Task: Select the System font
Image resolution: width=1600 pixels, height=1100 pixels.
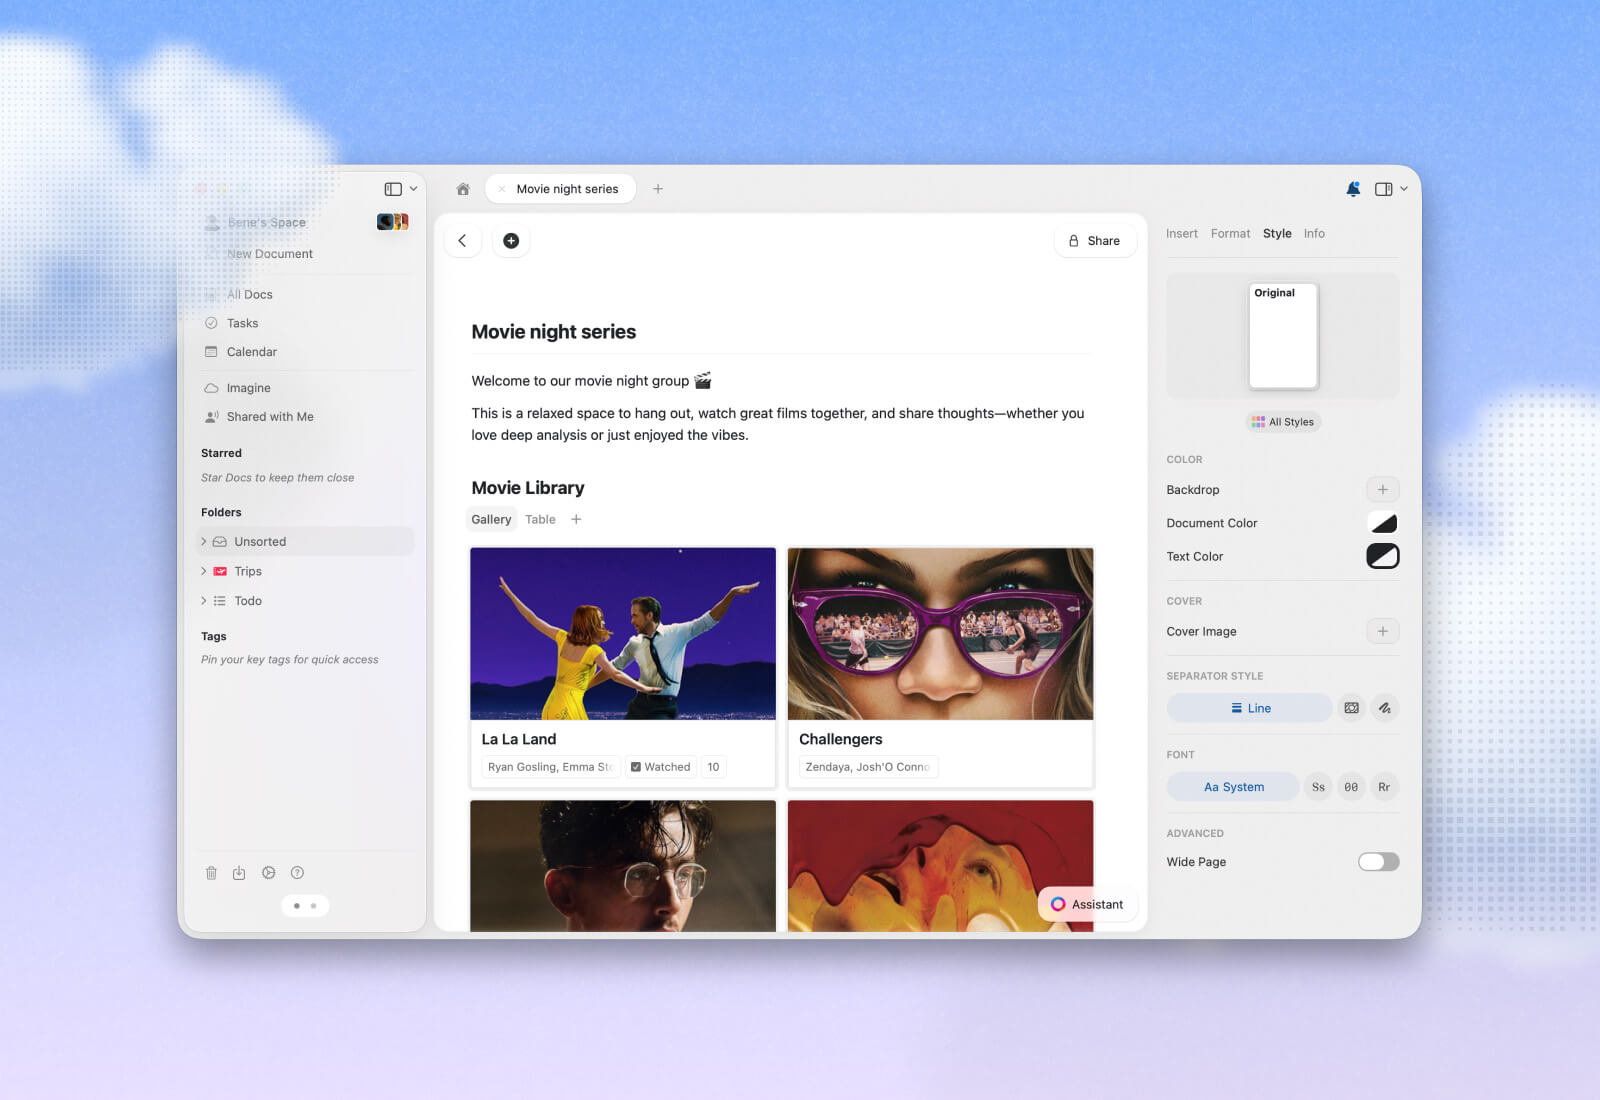Action: (x=1233, y=787)
